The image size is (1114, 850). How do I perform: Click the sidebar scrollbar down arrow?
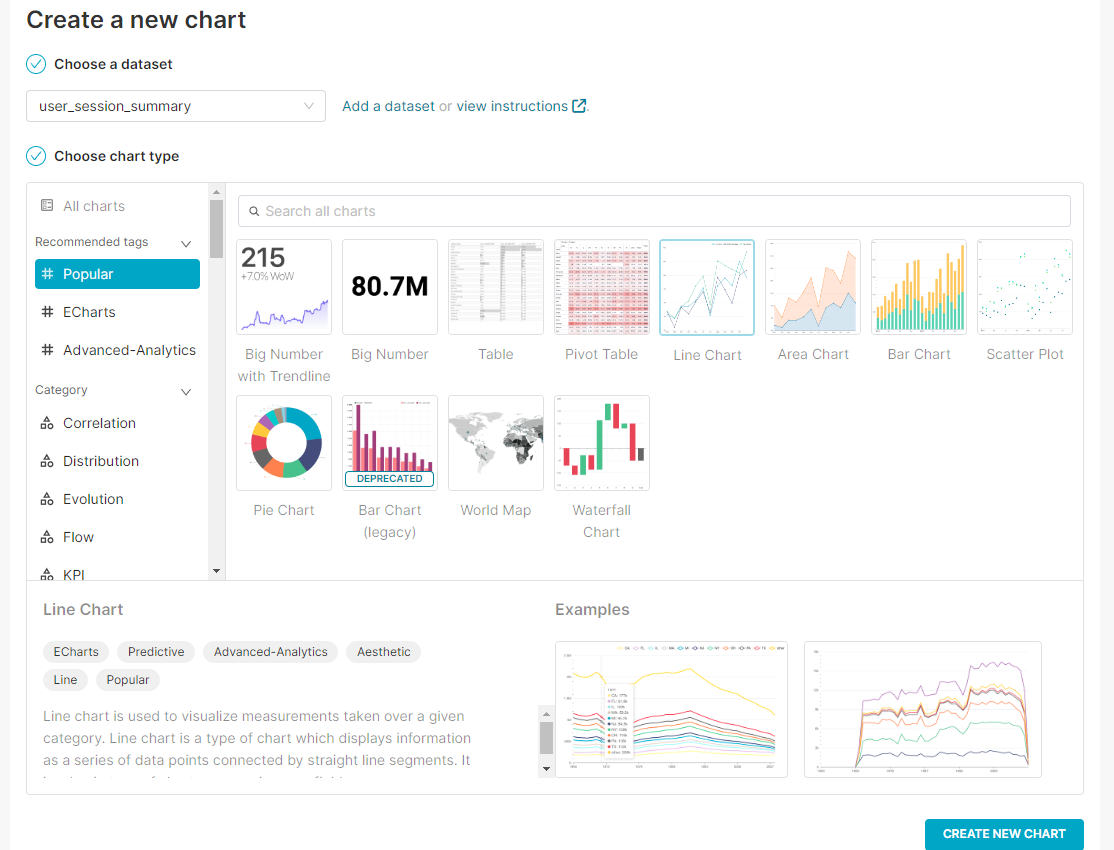click(217, 571)
